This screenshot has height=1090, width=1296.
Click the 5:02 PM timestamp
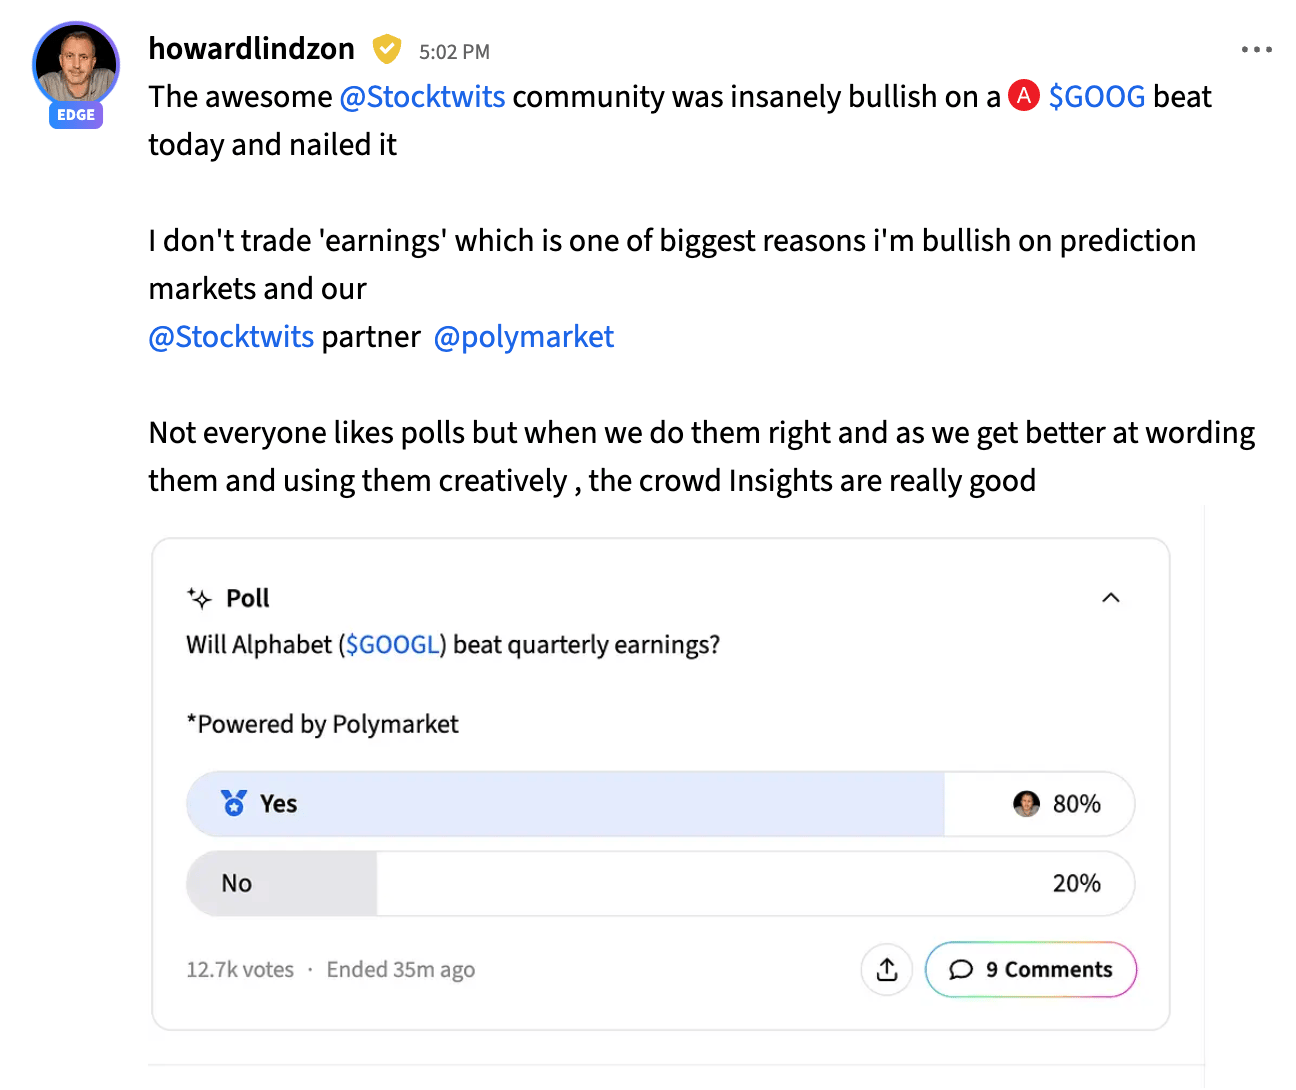tap(454, 51)
